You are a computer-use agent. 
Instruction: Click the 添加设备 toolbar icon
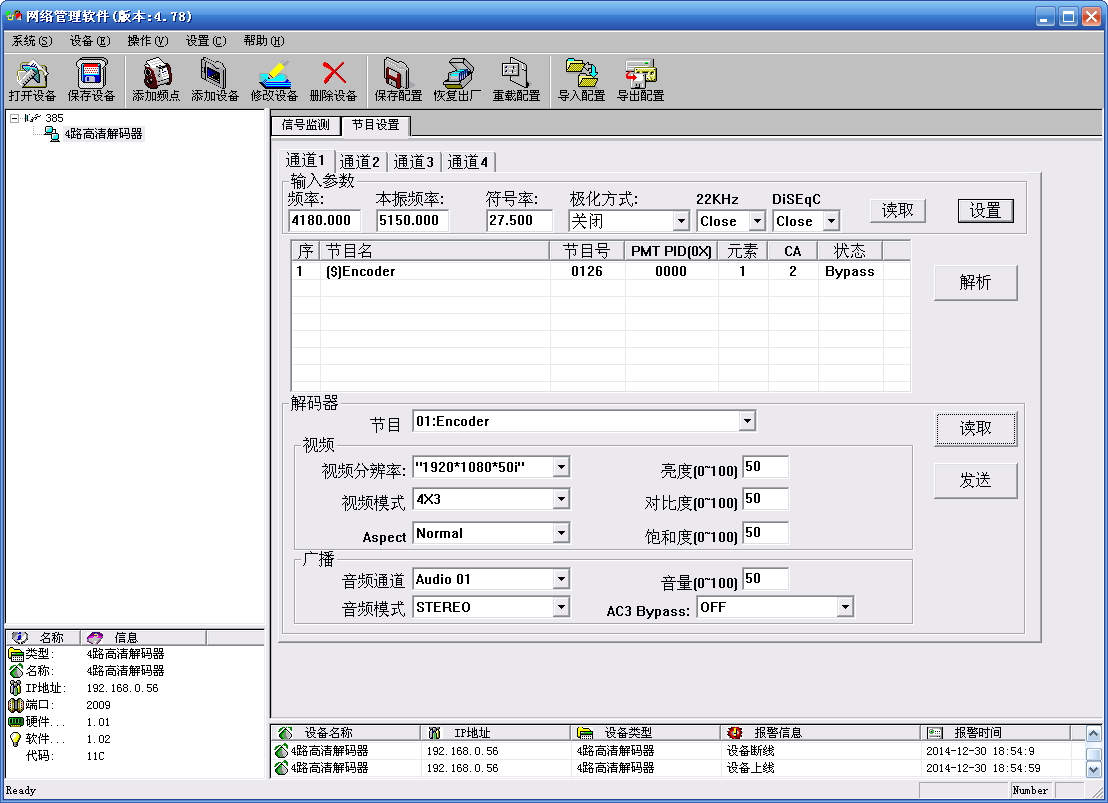215,73
